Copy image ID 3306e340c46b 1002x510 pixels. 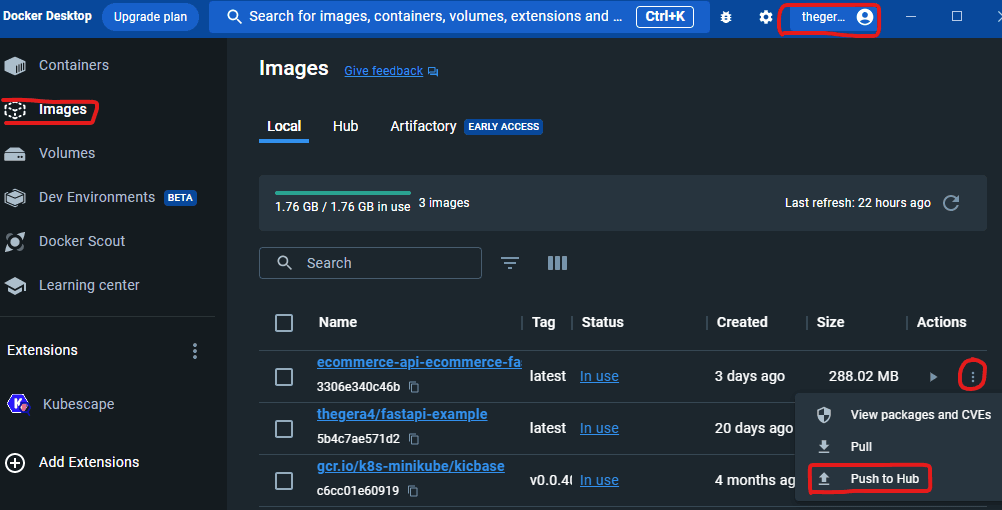tap(414, 387)
